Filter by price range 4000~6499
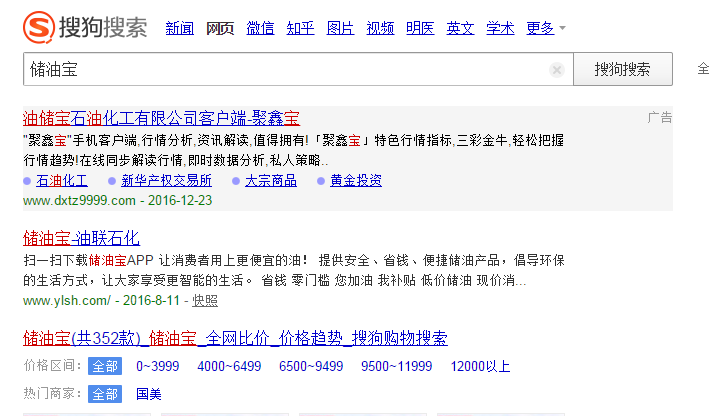Image resolution: width=710 pixels, height=416 pixels. 229,366
